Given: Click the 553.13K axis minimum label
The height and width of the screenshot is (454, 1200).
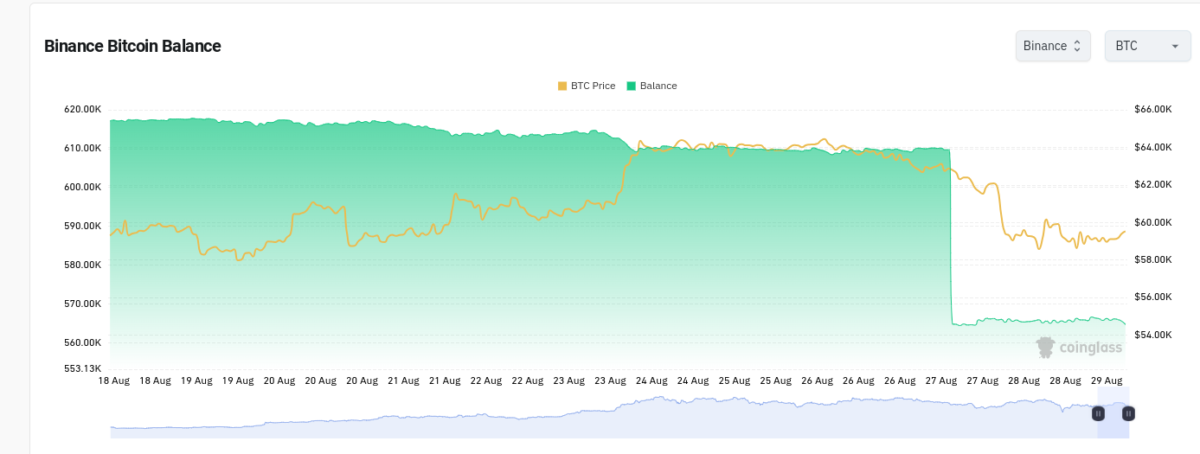Looking at the screenshot, I should (x=82, y=368).
